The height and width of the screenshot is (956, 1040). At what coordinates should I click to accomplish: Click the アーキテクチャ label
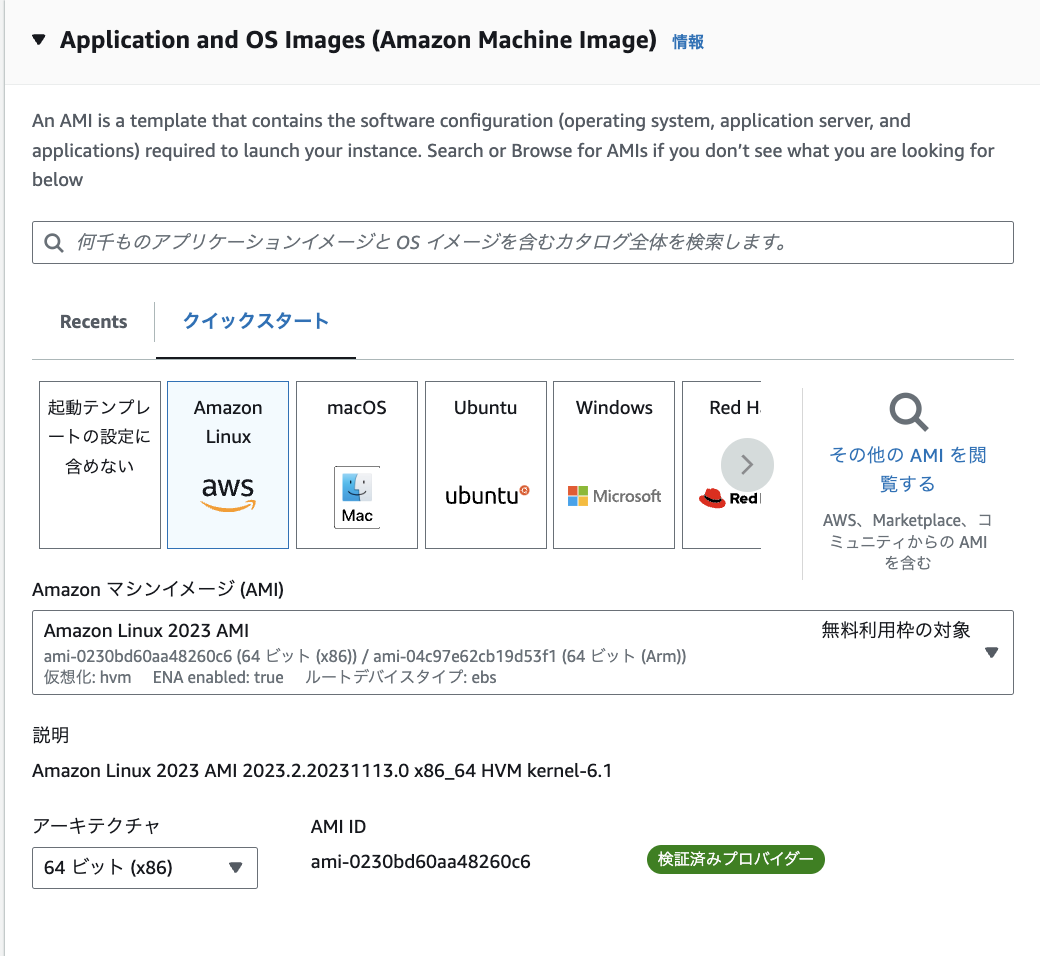click(96, 826)
